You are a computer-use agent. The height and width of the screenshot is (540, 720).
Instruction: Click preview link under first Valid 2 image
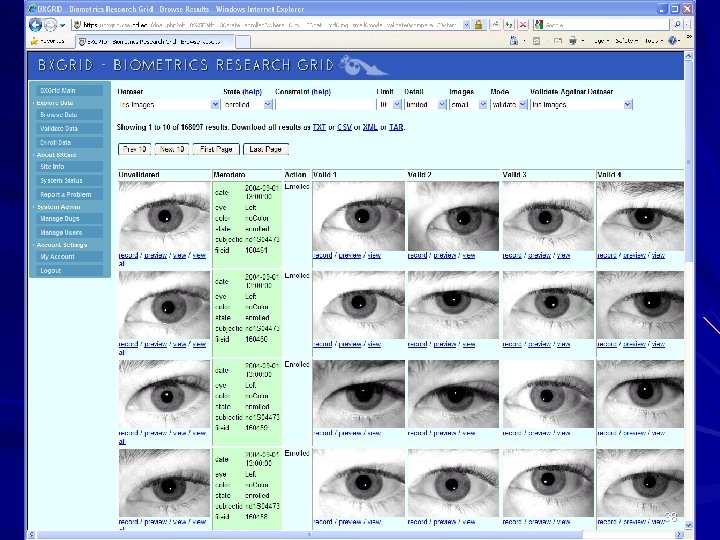[444, 255]
